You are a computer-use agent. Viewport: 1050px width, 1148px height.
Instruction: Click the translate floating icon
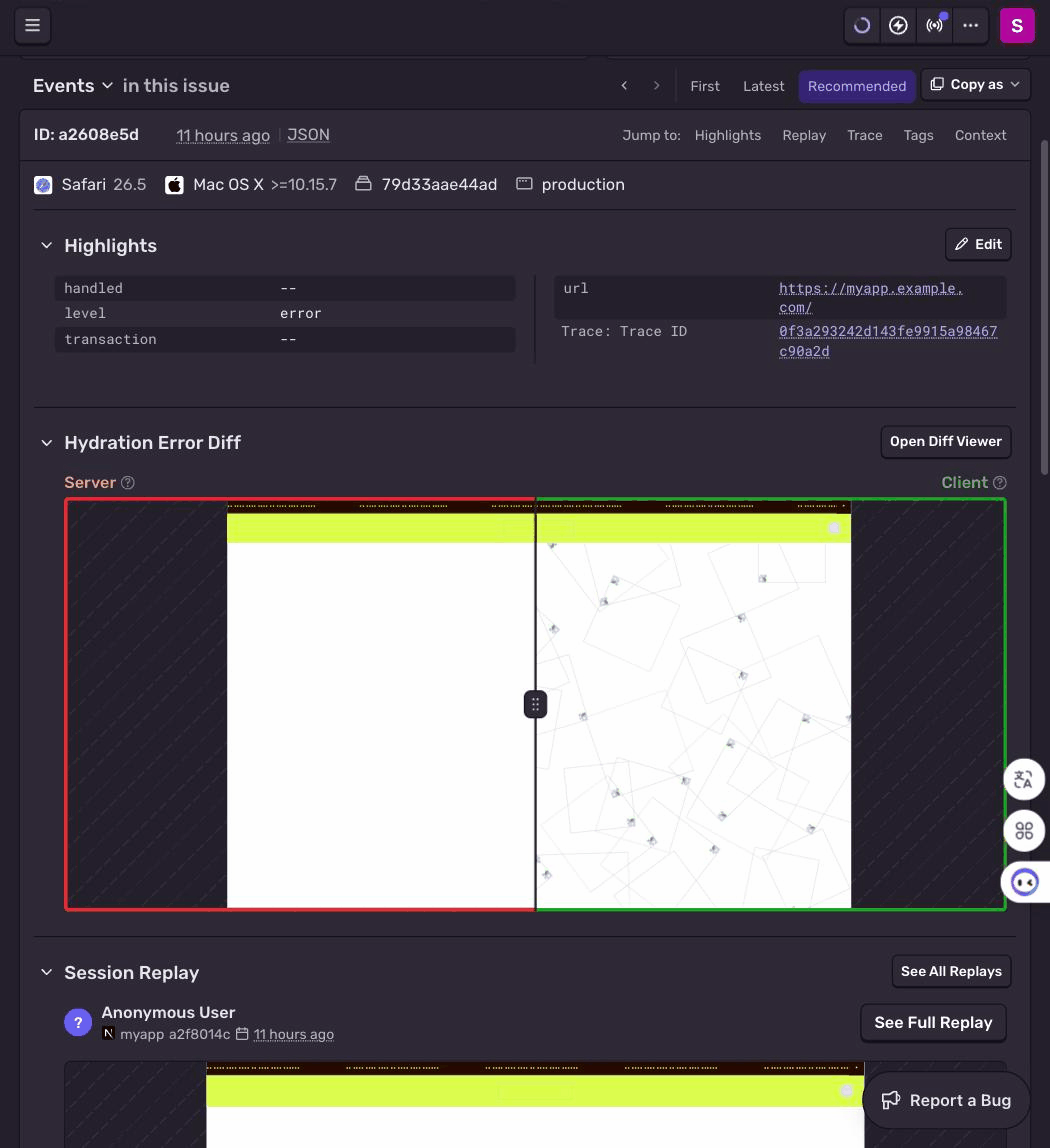(x=1024, y=780)
